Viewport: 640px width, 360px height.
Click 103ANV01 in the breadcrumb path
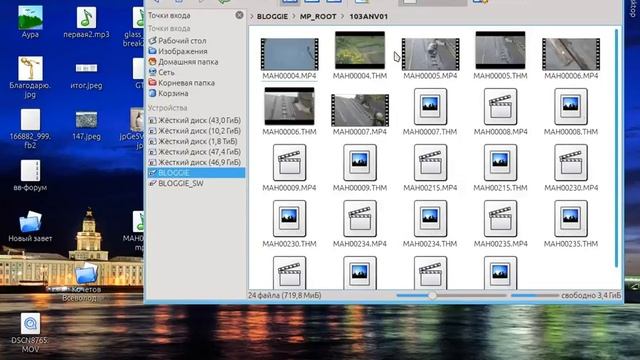pos(369,17)
